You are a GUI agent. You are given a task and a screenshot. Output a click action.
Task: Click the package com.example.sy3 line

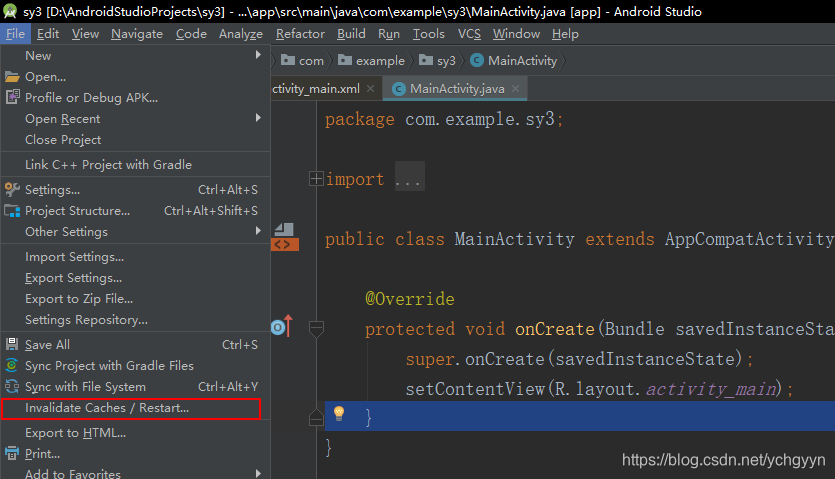[x=444, y=119]
